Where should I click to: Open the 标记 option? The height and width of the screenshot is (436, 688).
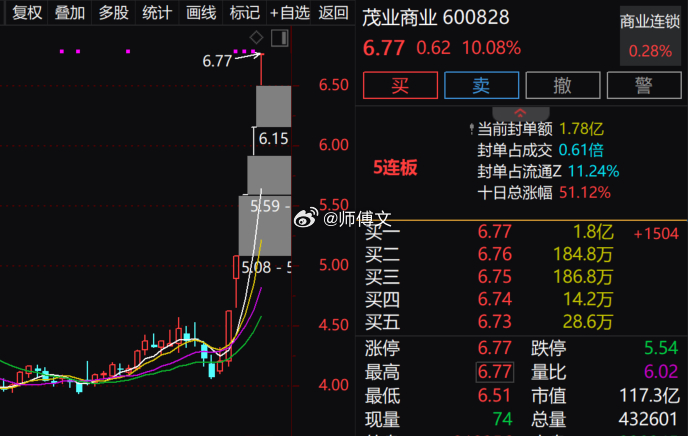[244, 13]
